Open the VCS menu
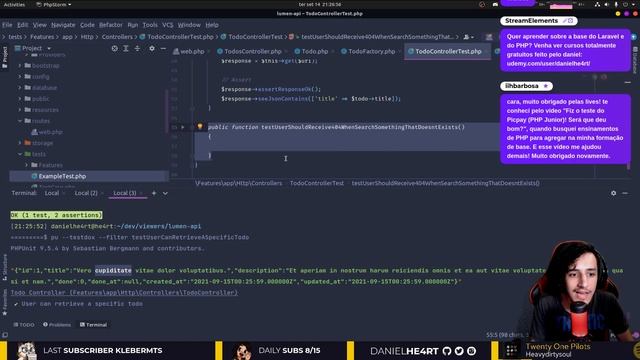Image resolution: width=640 pixels, height=360 pixels. pyautogui.click(x=168, y=25)
